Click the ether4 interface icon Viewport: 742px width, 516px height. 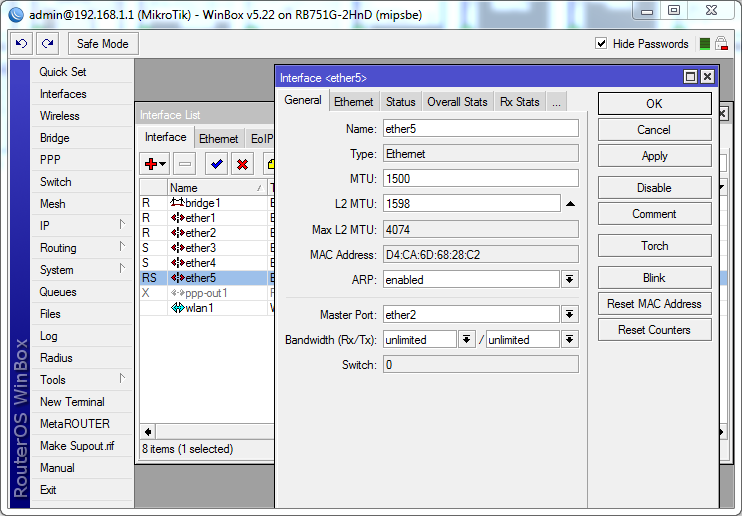[x=177, y=263]
